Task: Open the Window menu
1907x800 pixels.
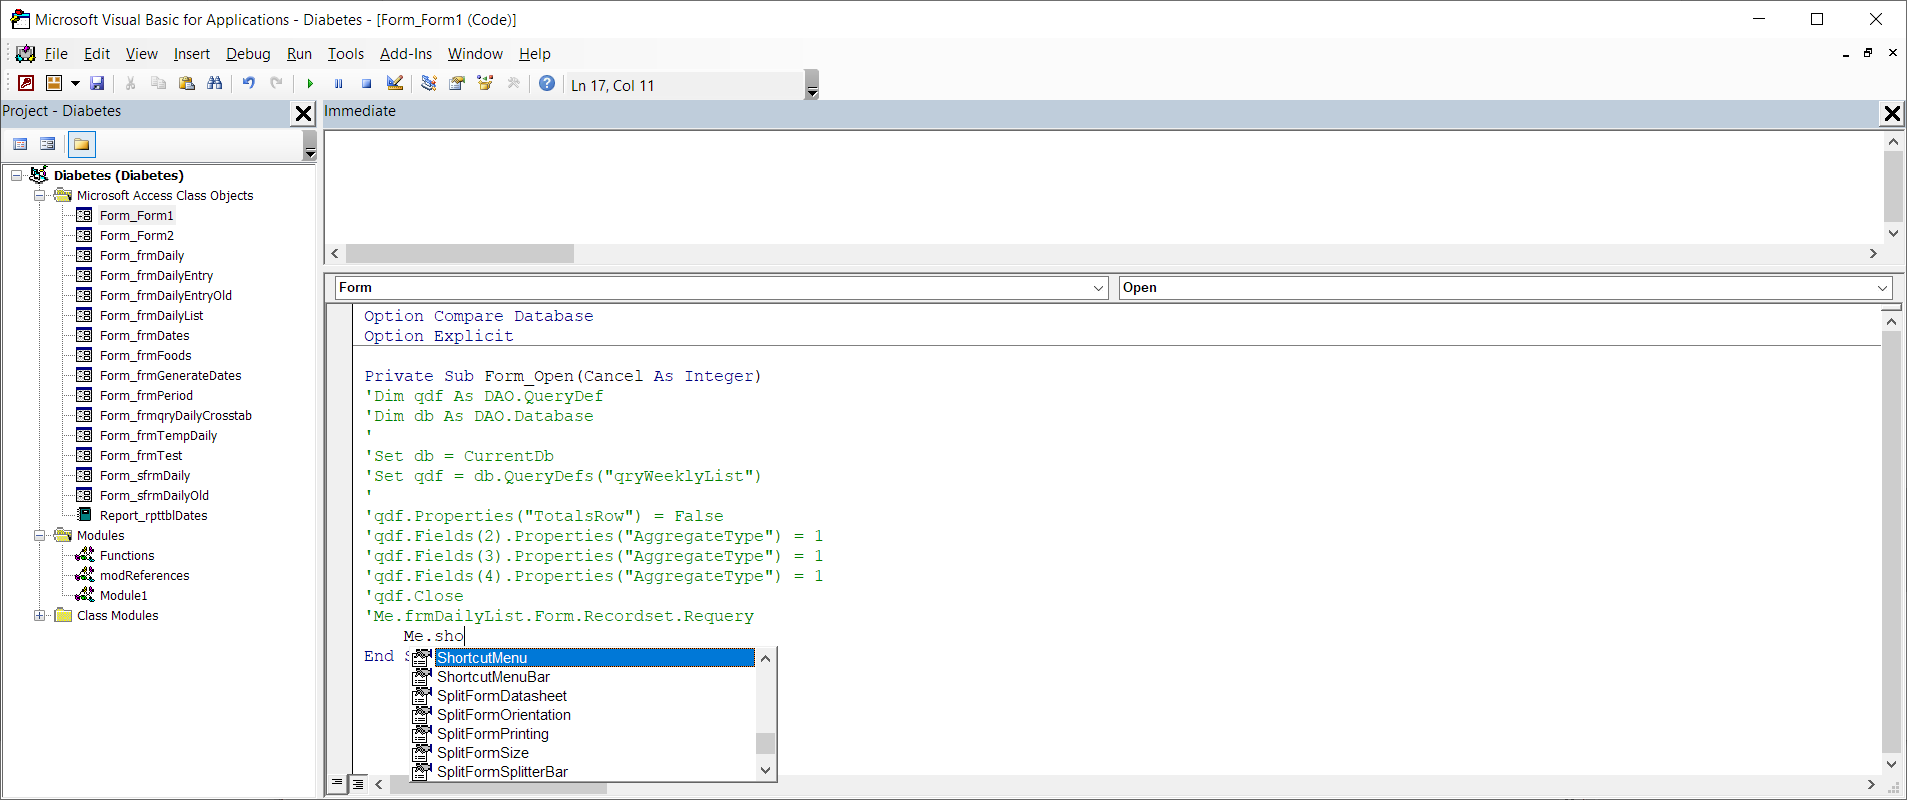Action: (x=475, y=54)
